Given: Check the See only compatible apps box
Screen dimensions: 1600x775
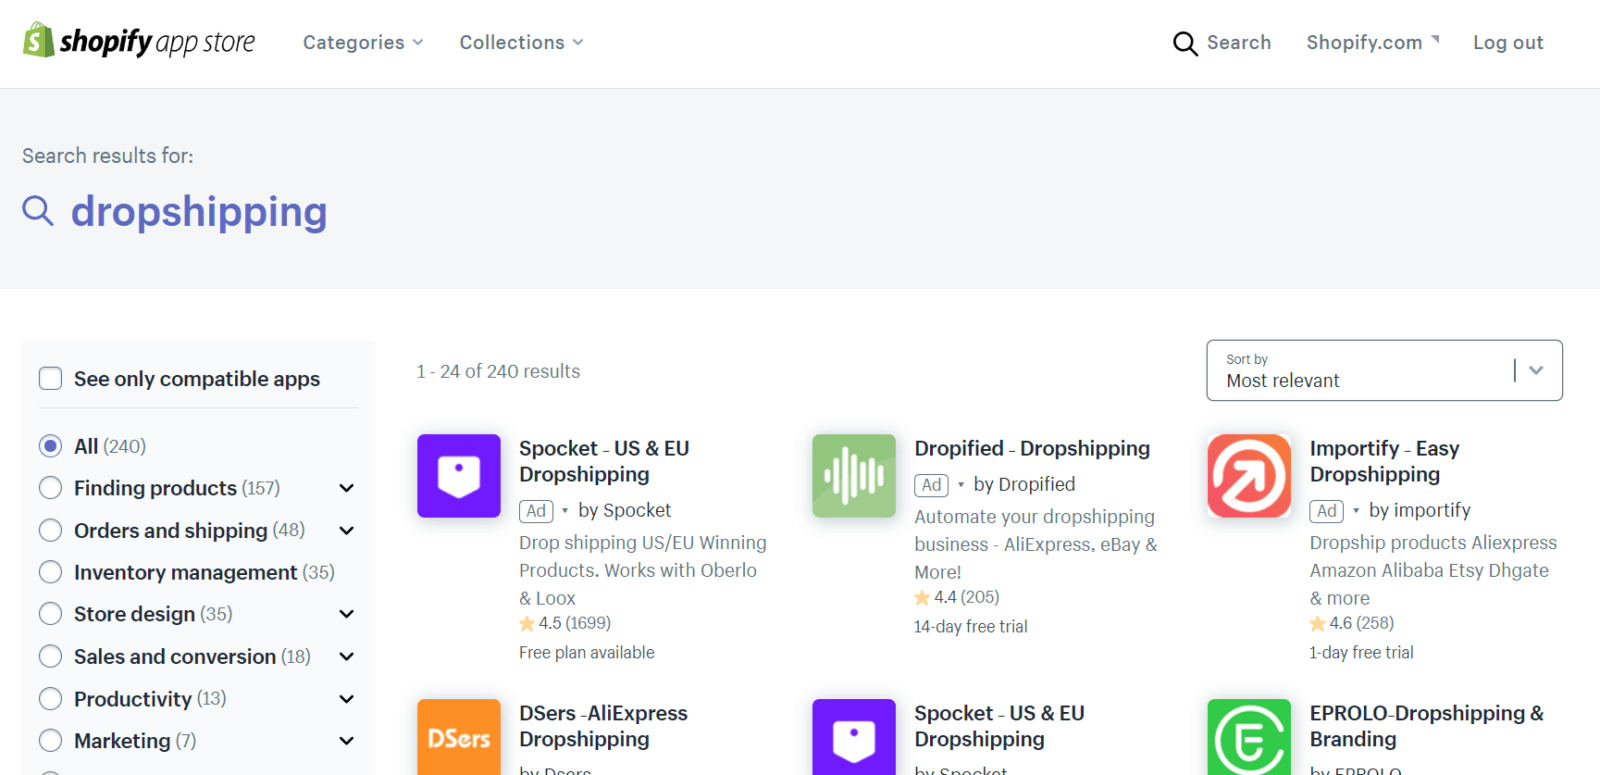Looking at the screenshot, I should pos(50,379).
